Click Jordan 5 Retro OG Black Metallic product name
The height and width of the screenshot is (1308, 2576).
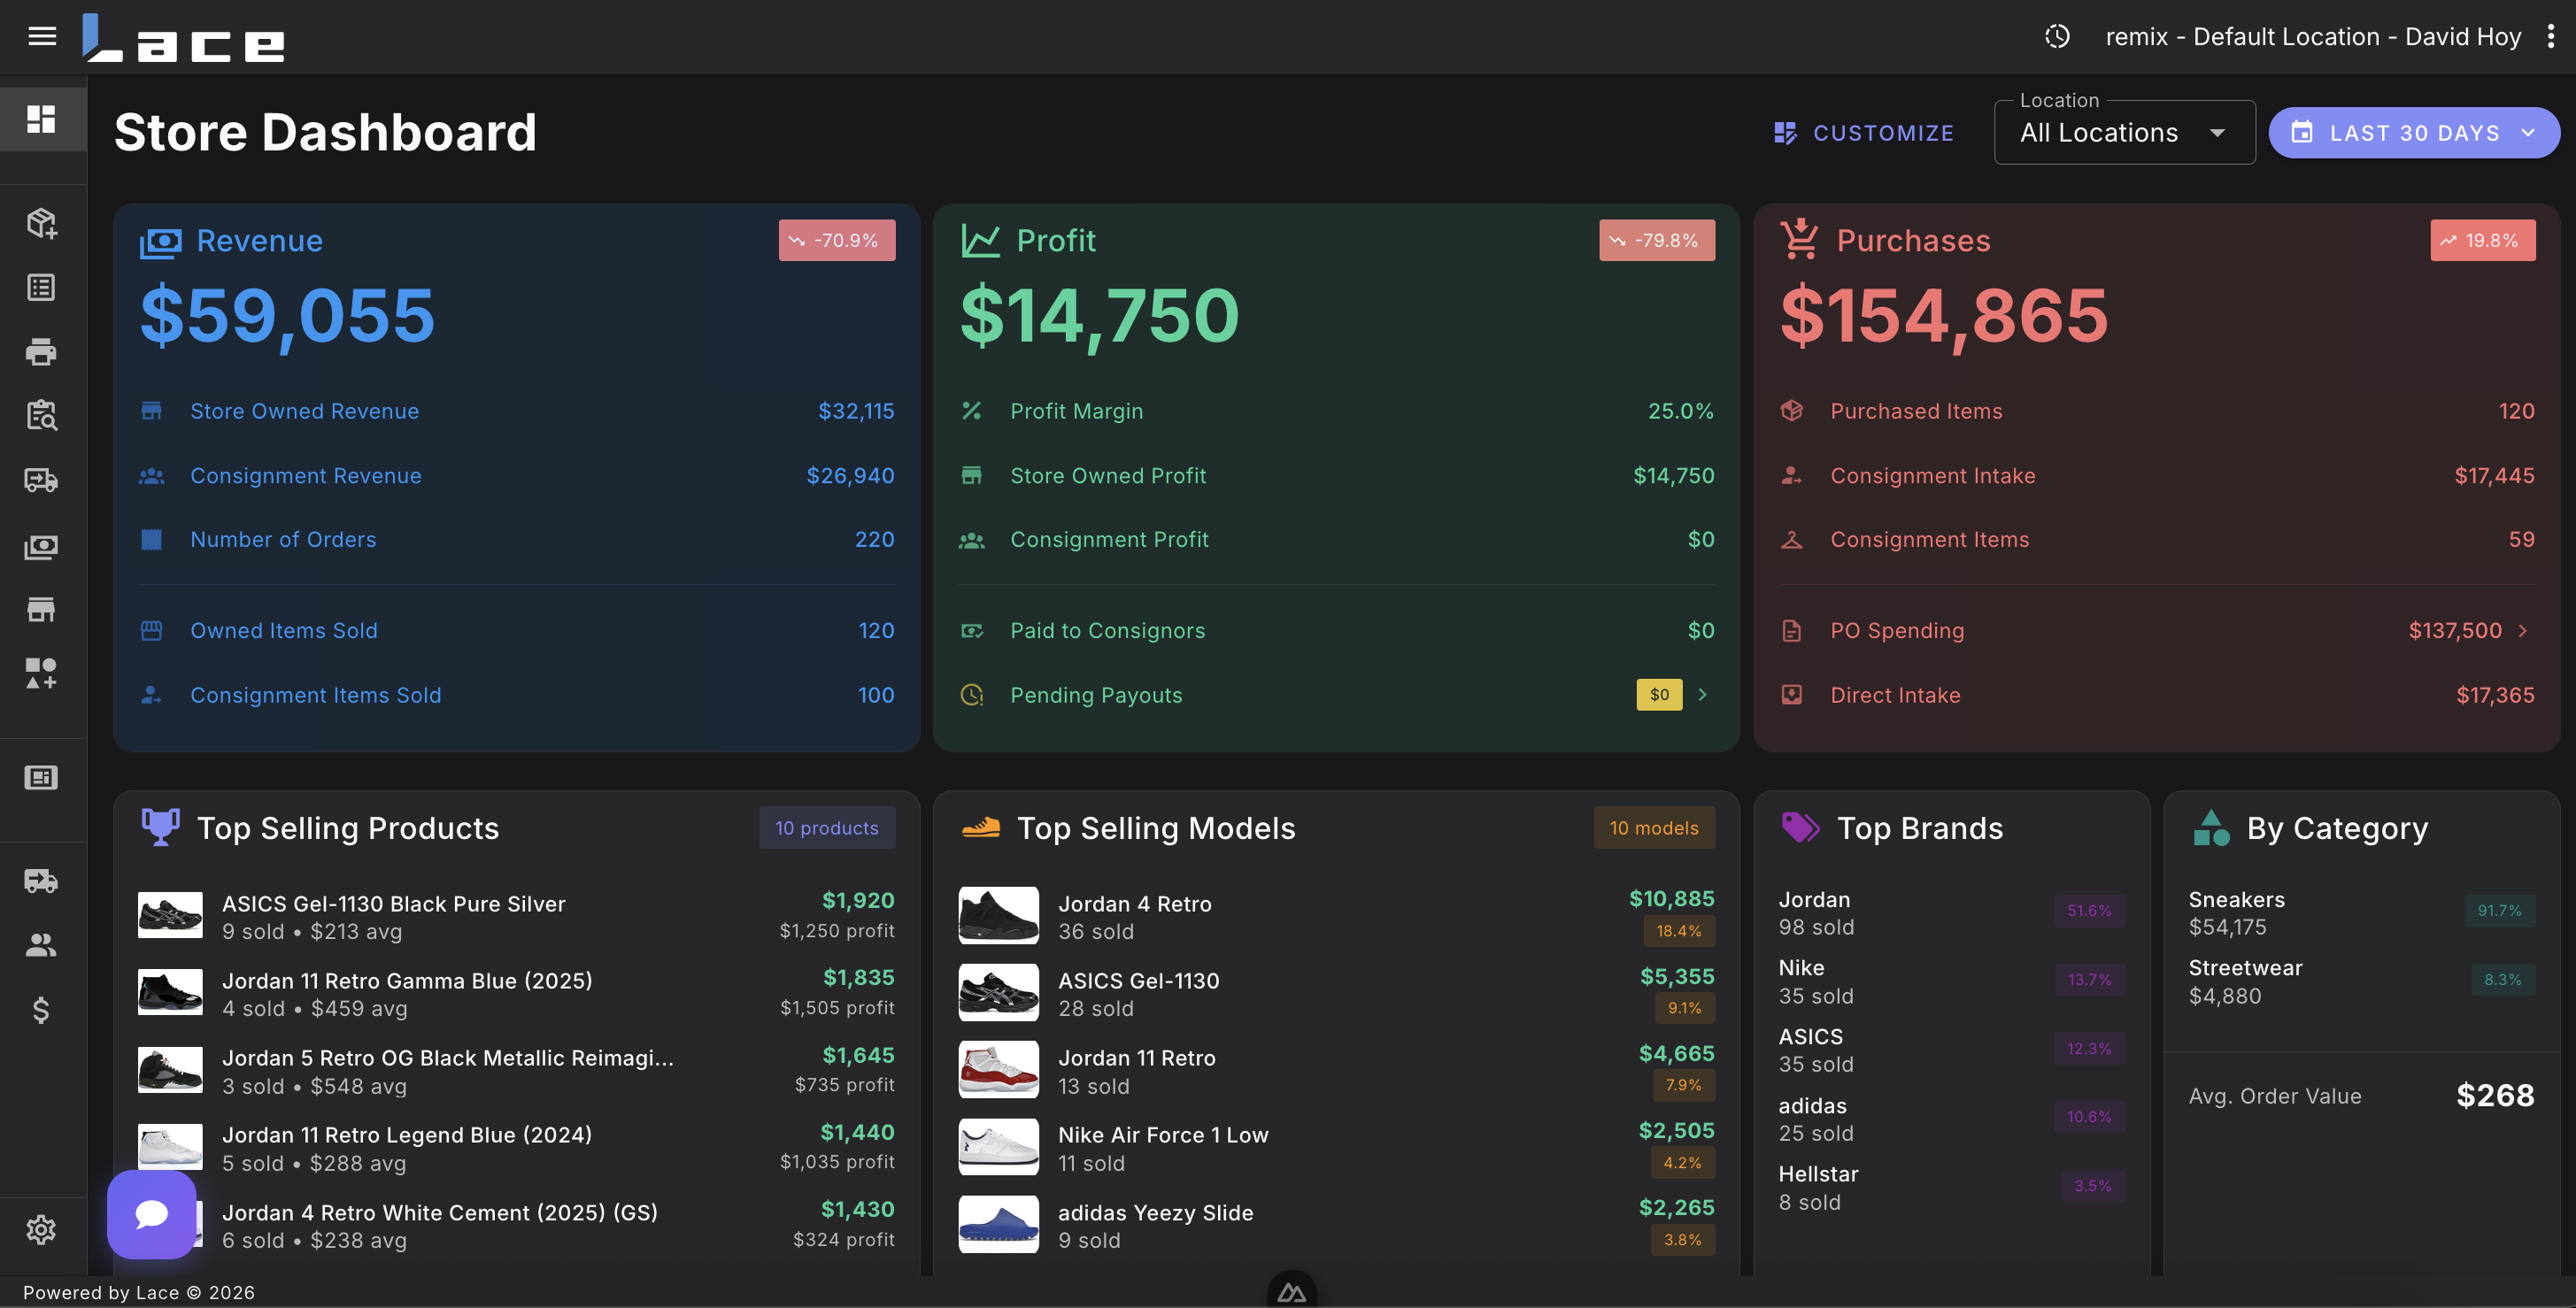(x=448, y=1058)
